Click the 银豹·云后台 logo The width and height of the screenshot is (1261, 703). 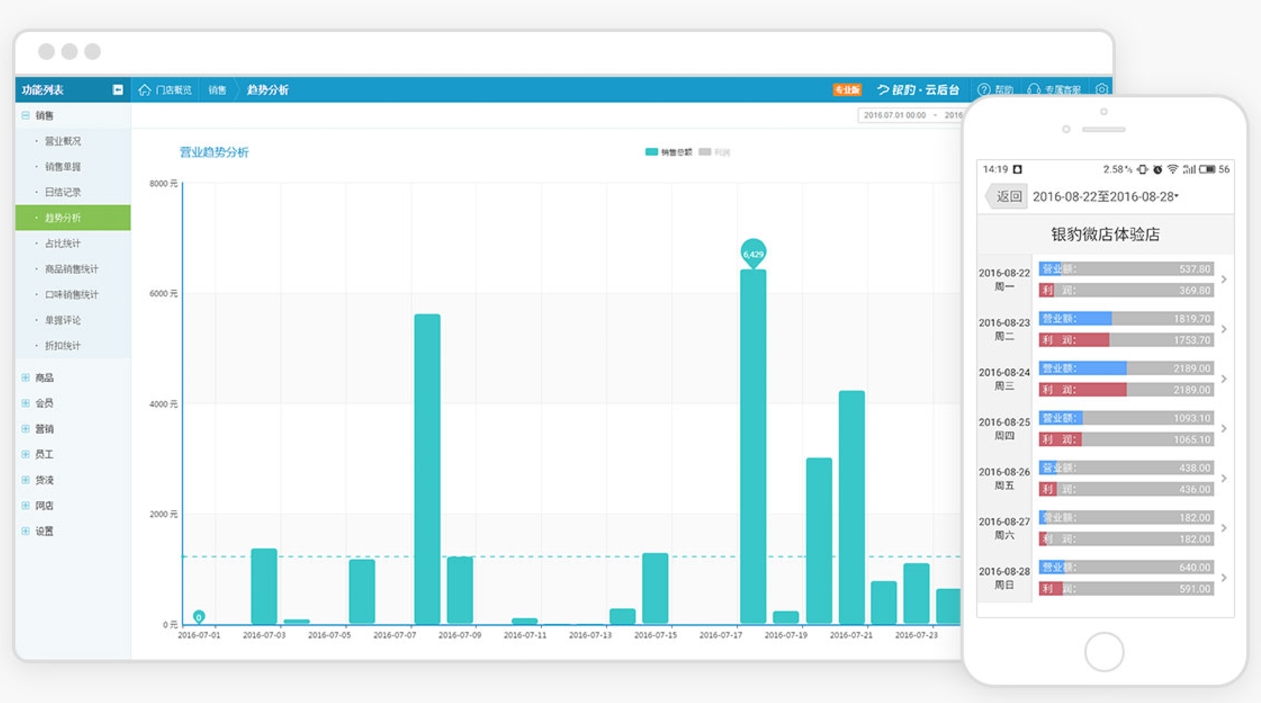pyautogui.click(x=918, y=90)
